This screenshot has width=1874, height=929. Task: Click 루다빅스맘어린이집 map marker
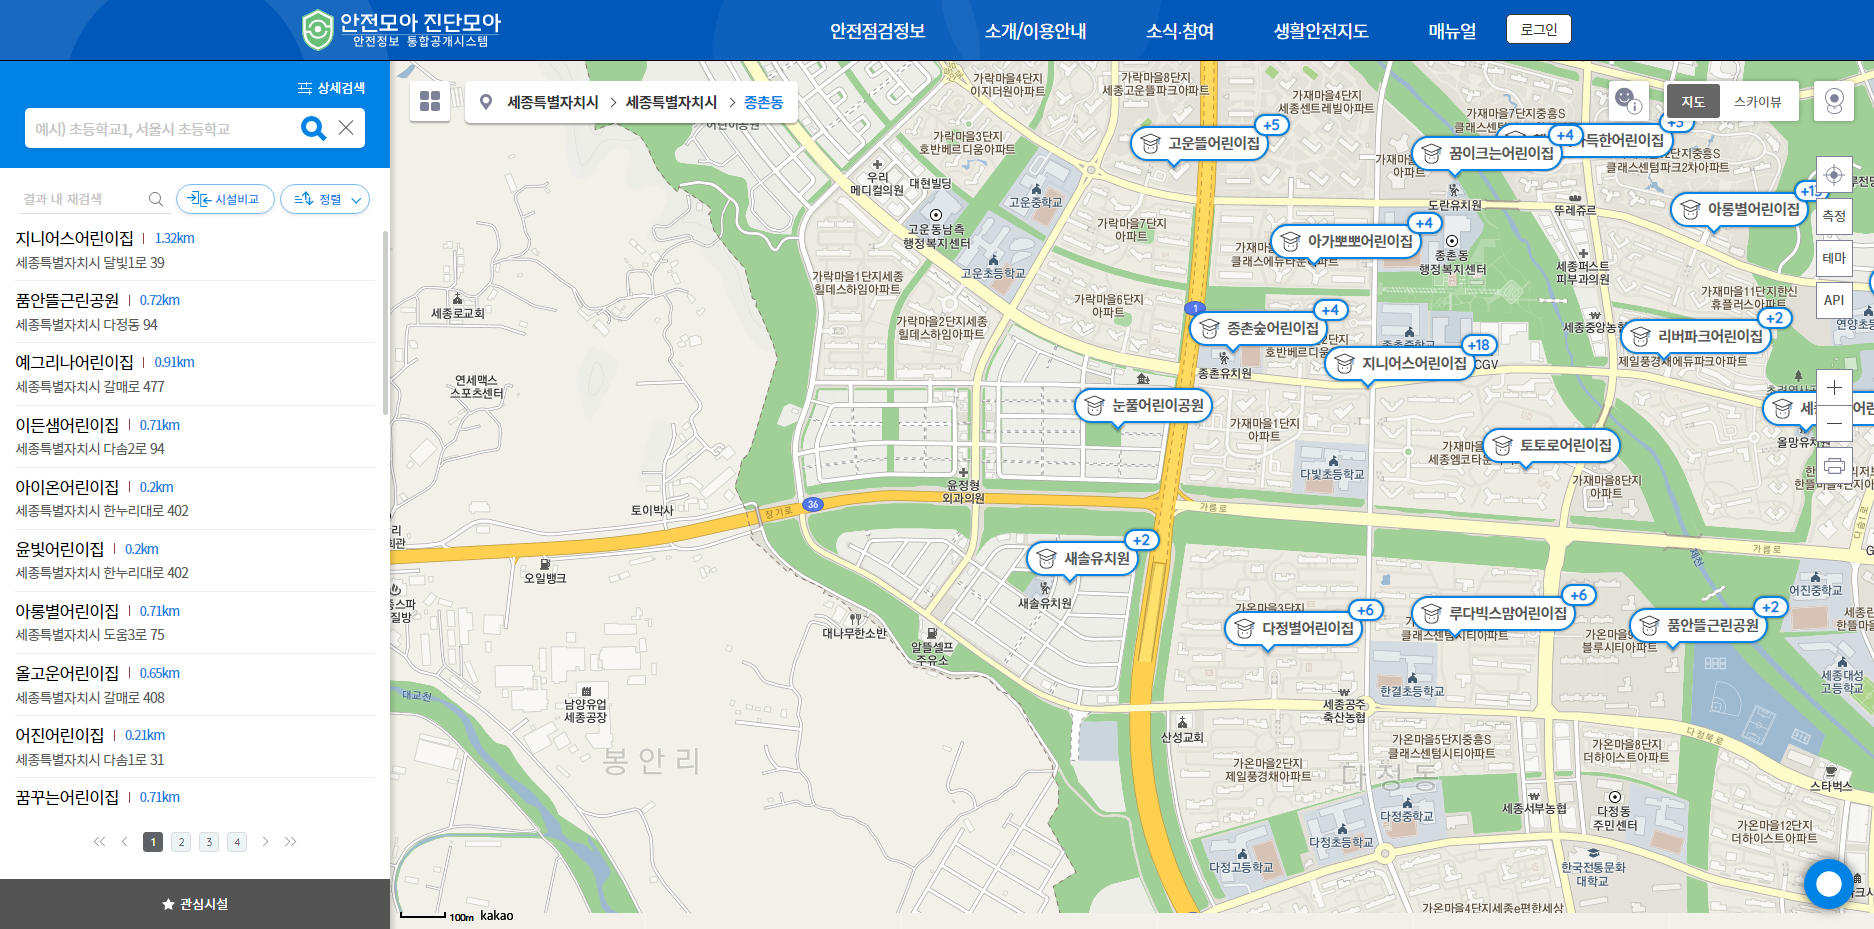(1493, 613)
